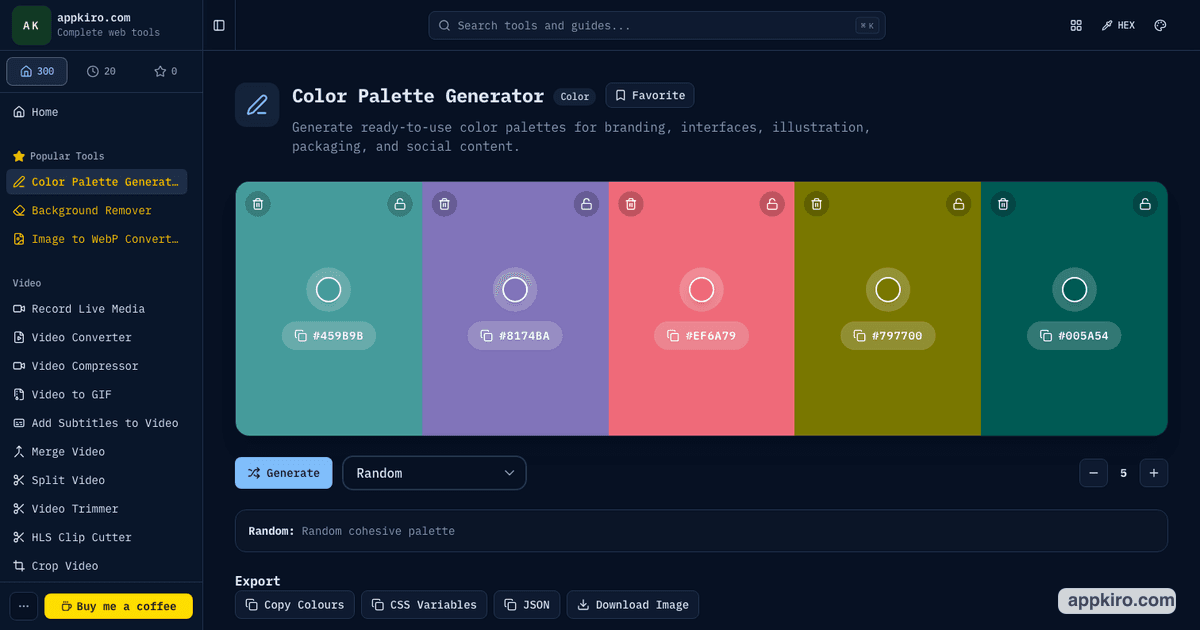Toggle Favorite for Color Palette Generator
Viewport: 1200px width, 630px height.
click(650, 96)
